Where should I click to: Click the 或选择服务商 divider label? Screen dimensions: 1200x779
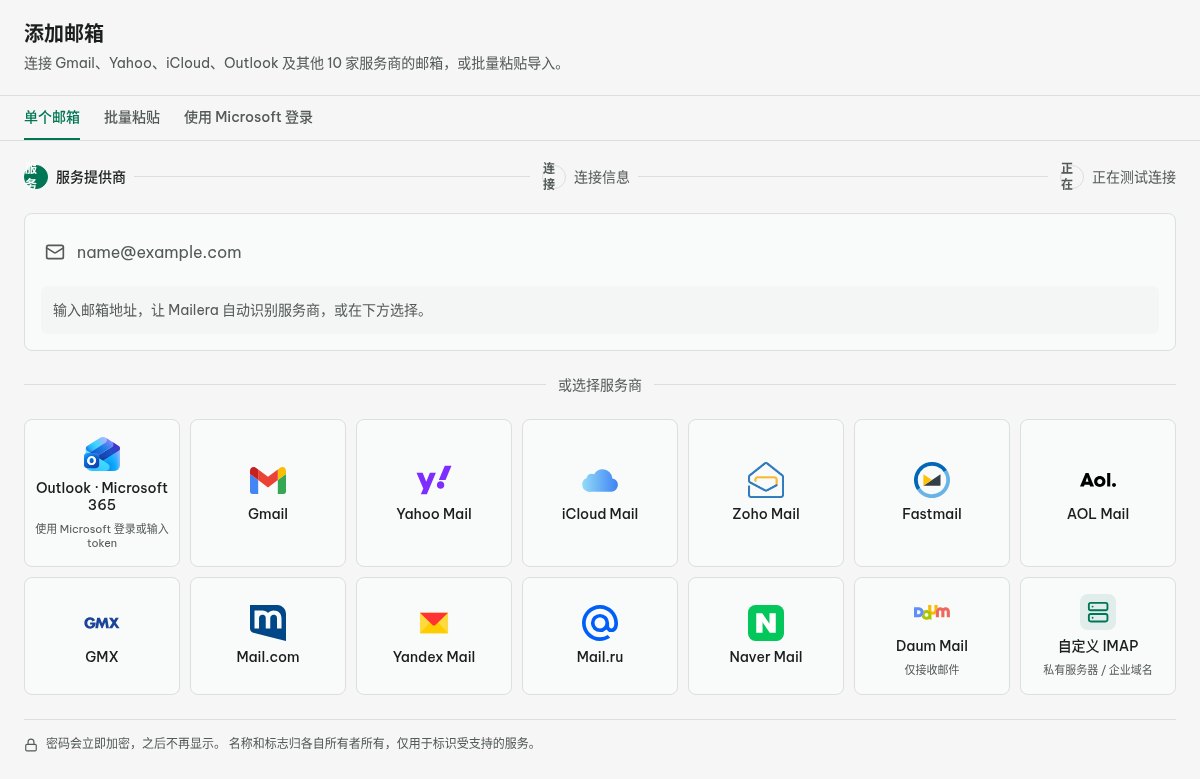click(600, 385)
